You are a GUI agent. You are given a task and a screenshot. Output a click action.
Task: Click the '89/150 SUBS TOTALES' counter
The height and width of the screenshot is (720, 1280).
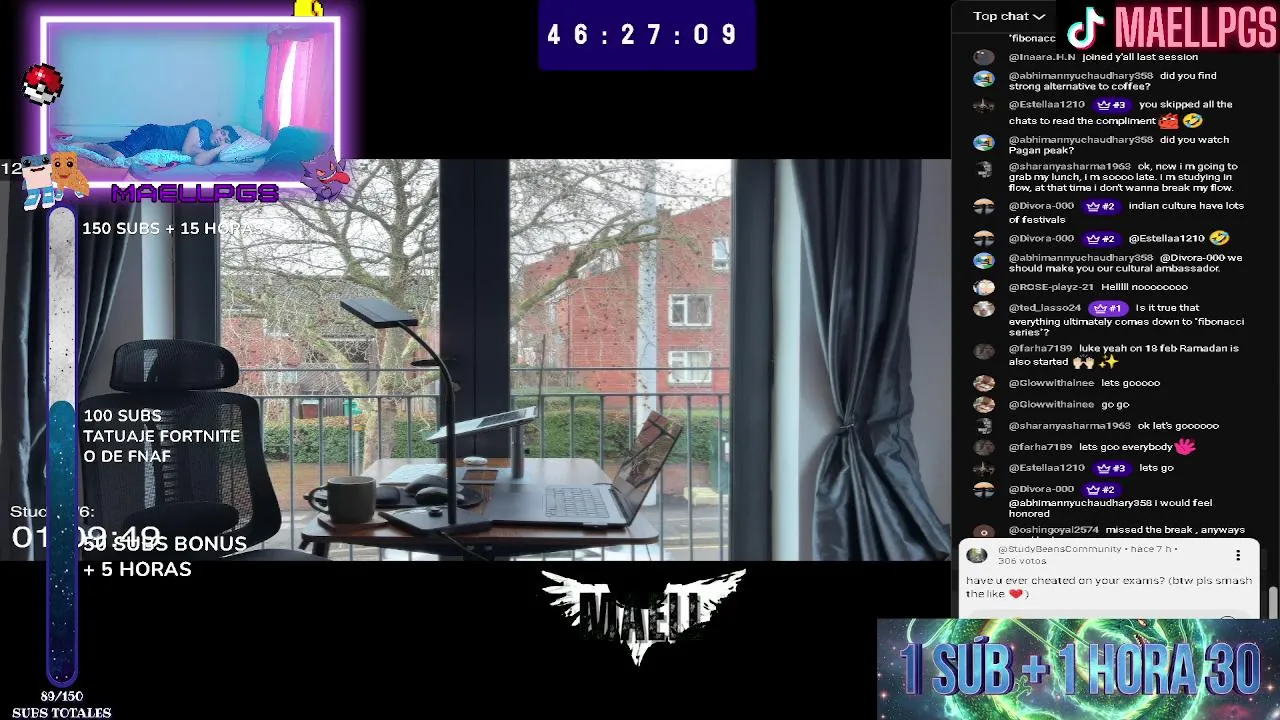tap(62, 704)
